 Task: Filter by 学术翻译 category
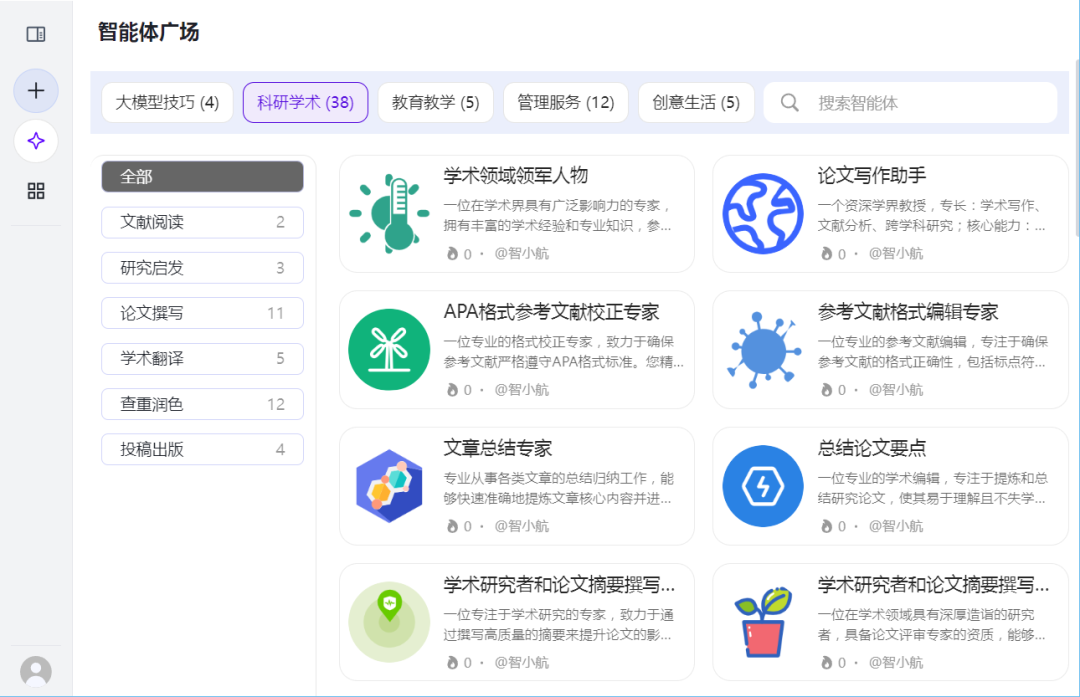[202, 358]
